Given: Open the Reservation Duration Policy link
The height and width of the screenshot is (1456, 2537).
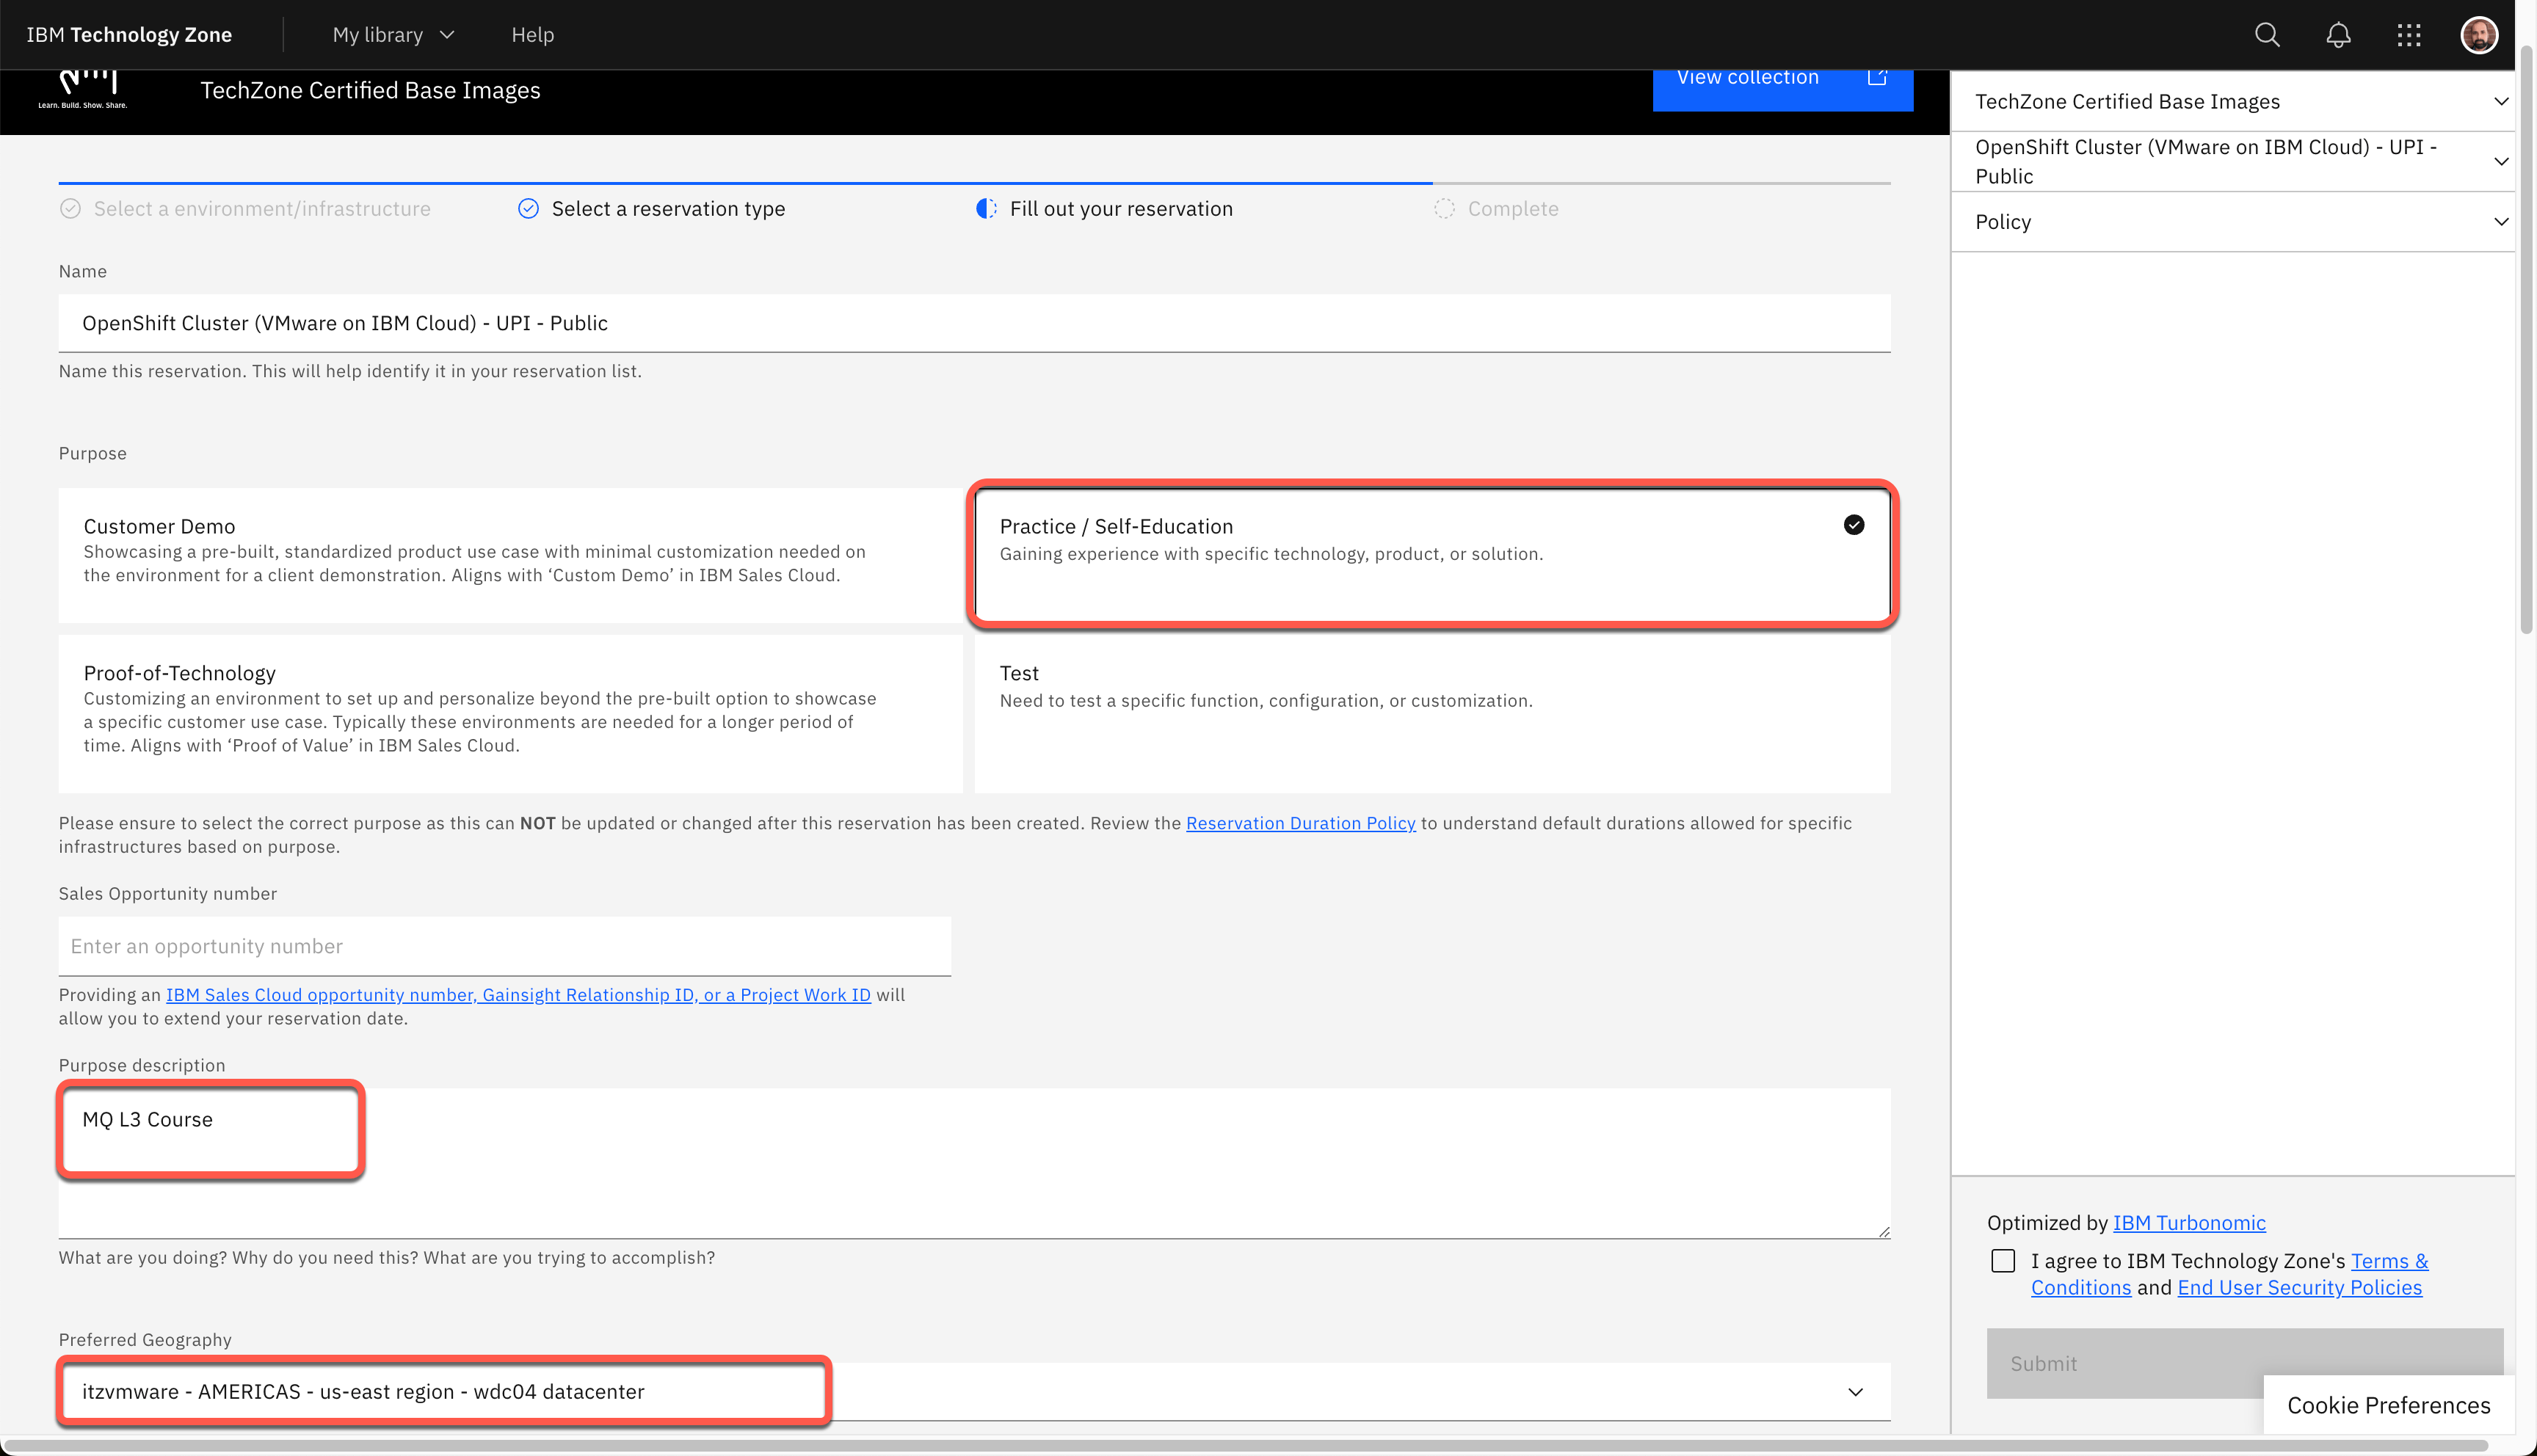Looking at the screenshot, I should click(x=1300, y=823).
